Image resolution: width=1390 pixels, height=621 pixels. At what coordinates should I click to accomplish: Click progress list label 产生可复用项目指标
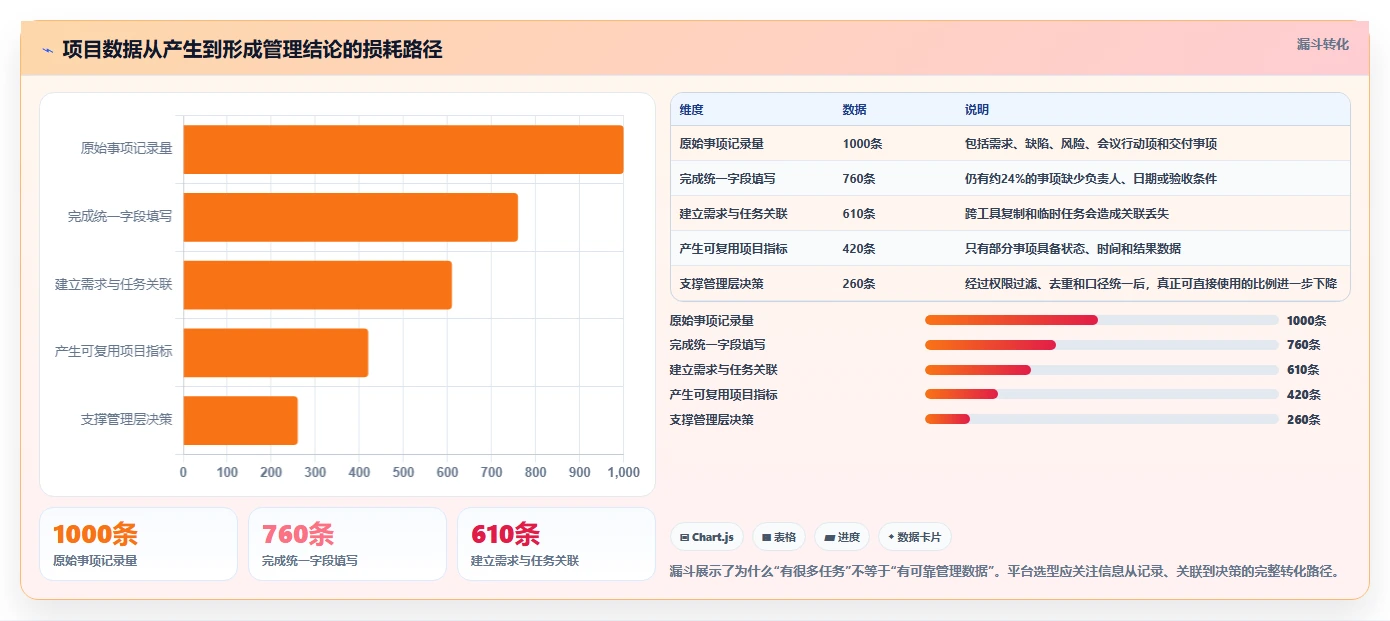pos(723,395)
